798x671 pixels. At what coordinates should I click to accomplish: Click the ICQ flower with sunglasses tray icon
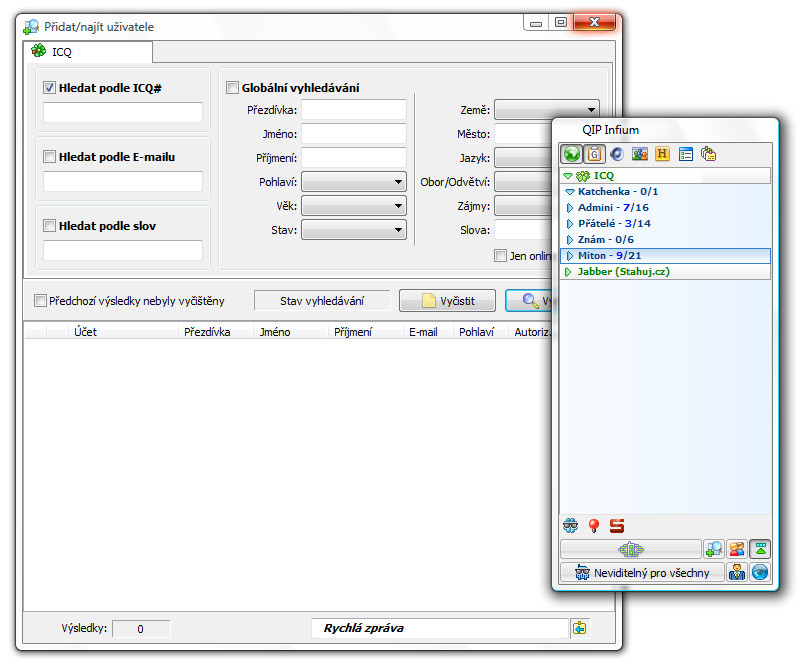[x=571, y=525]
